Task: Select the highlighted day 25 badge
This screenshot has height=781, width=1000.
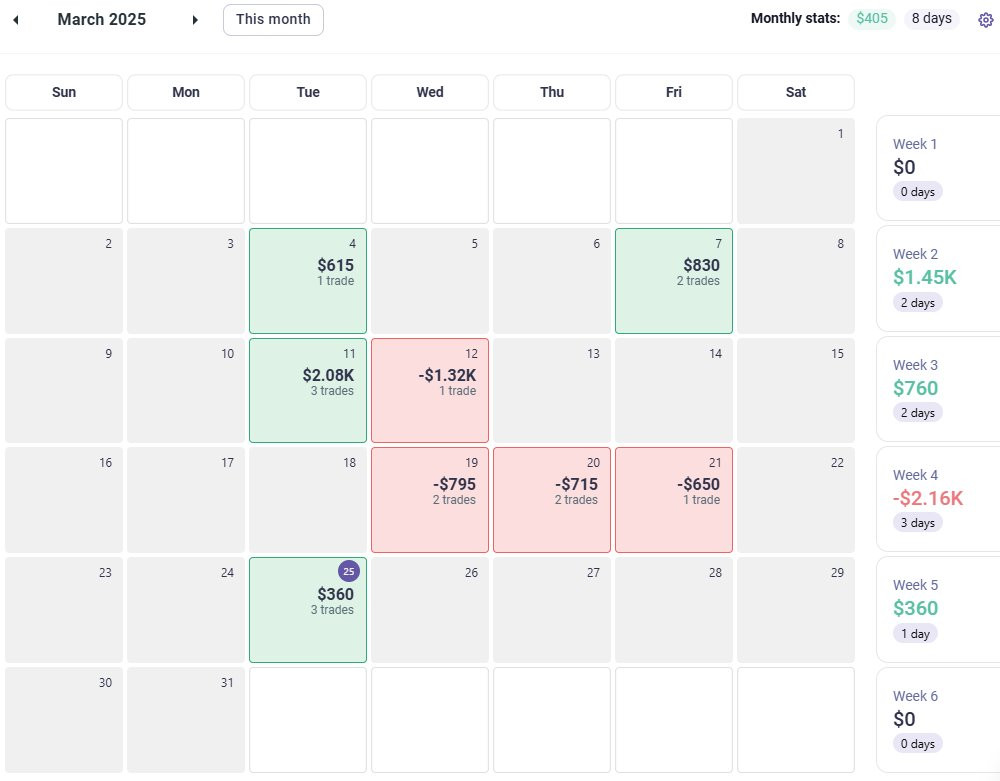Action: pyautogui.click(x=348, y=571)
